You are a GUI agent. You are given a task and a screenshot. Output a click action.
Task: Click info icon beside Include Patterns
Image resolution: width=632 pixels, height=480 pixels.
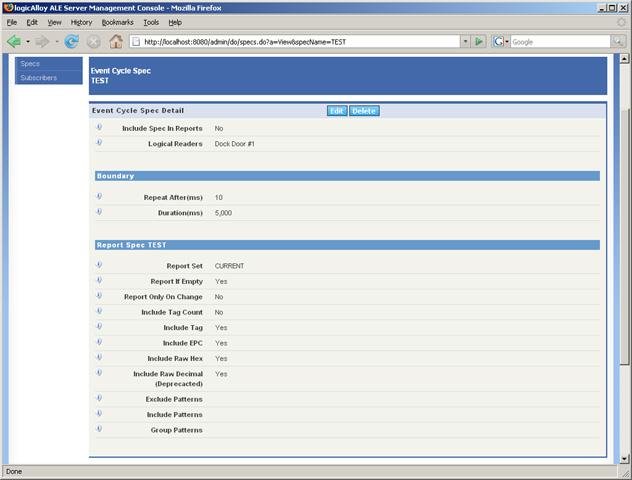coord(99,414)
